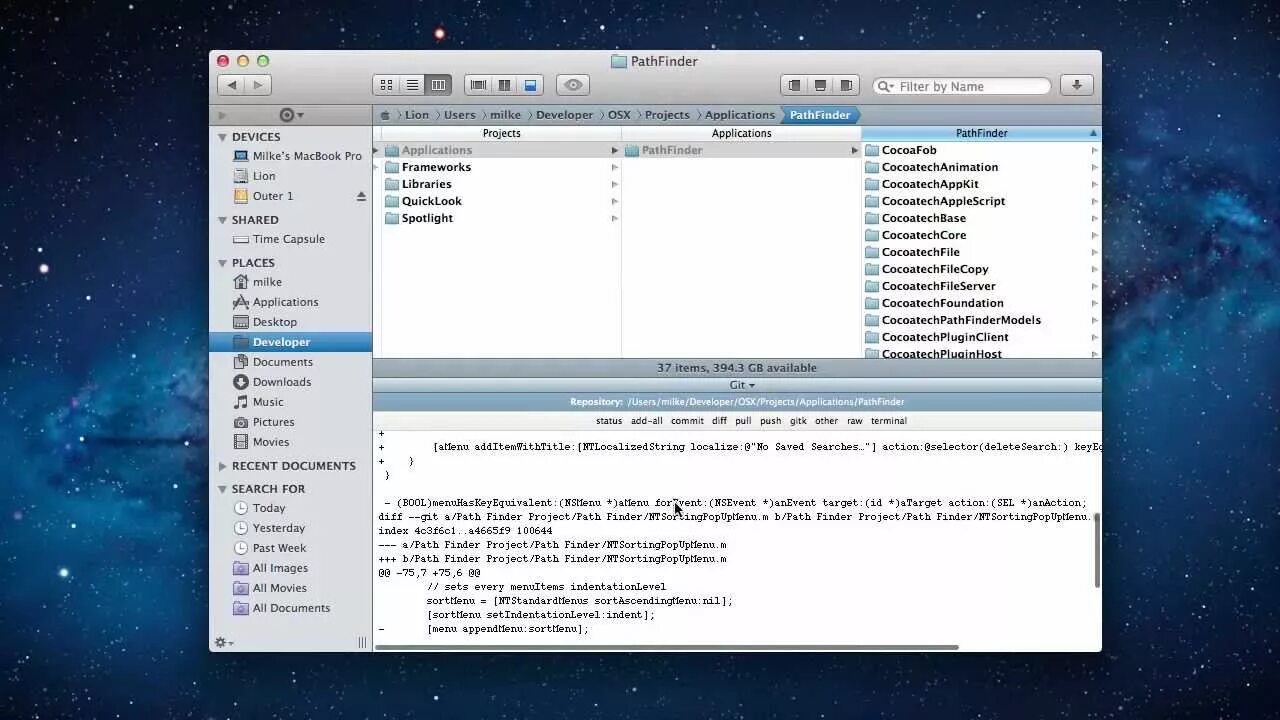The width and height of the screenshot is (1280, 720).
Task: Open Downloads in the sidebar
Action: click(271, 382)
